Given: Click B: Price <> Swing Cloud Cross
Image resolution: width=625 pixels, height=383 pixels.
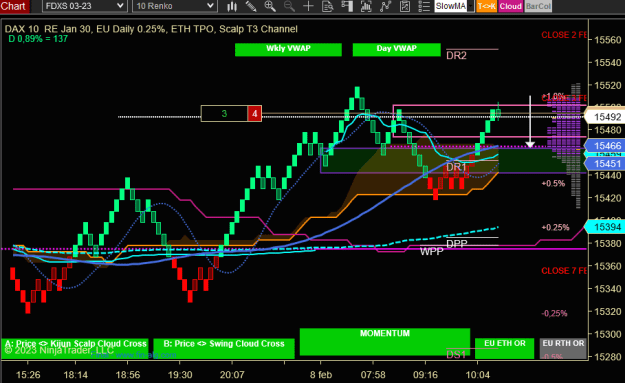Looking at the screenshot, I should click(224, 348).
